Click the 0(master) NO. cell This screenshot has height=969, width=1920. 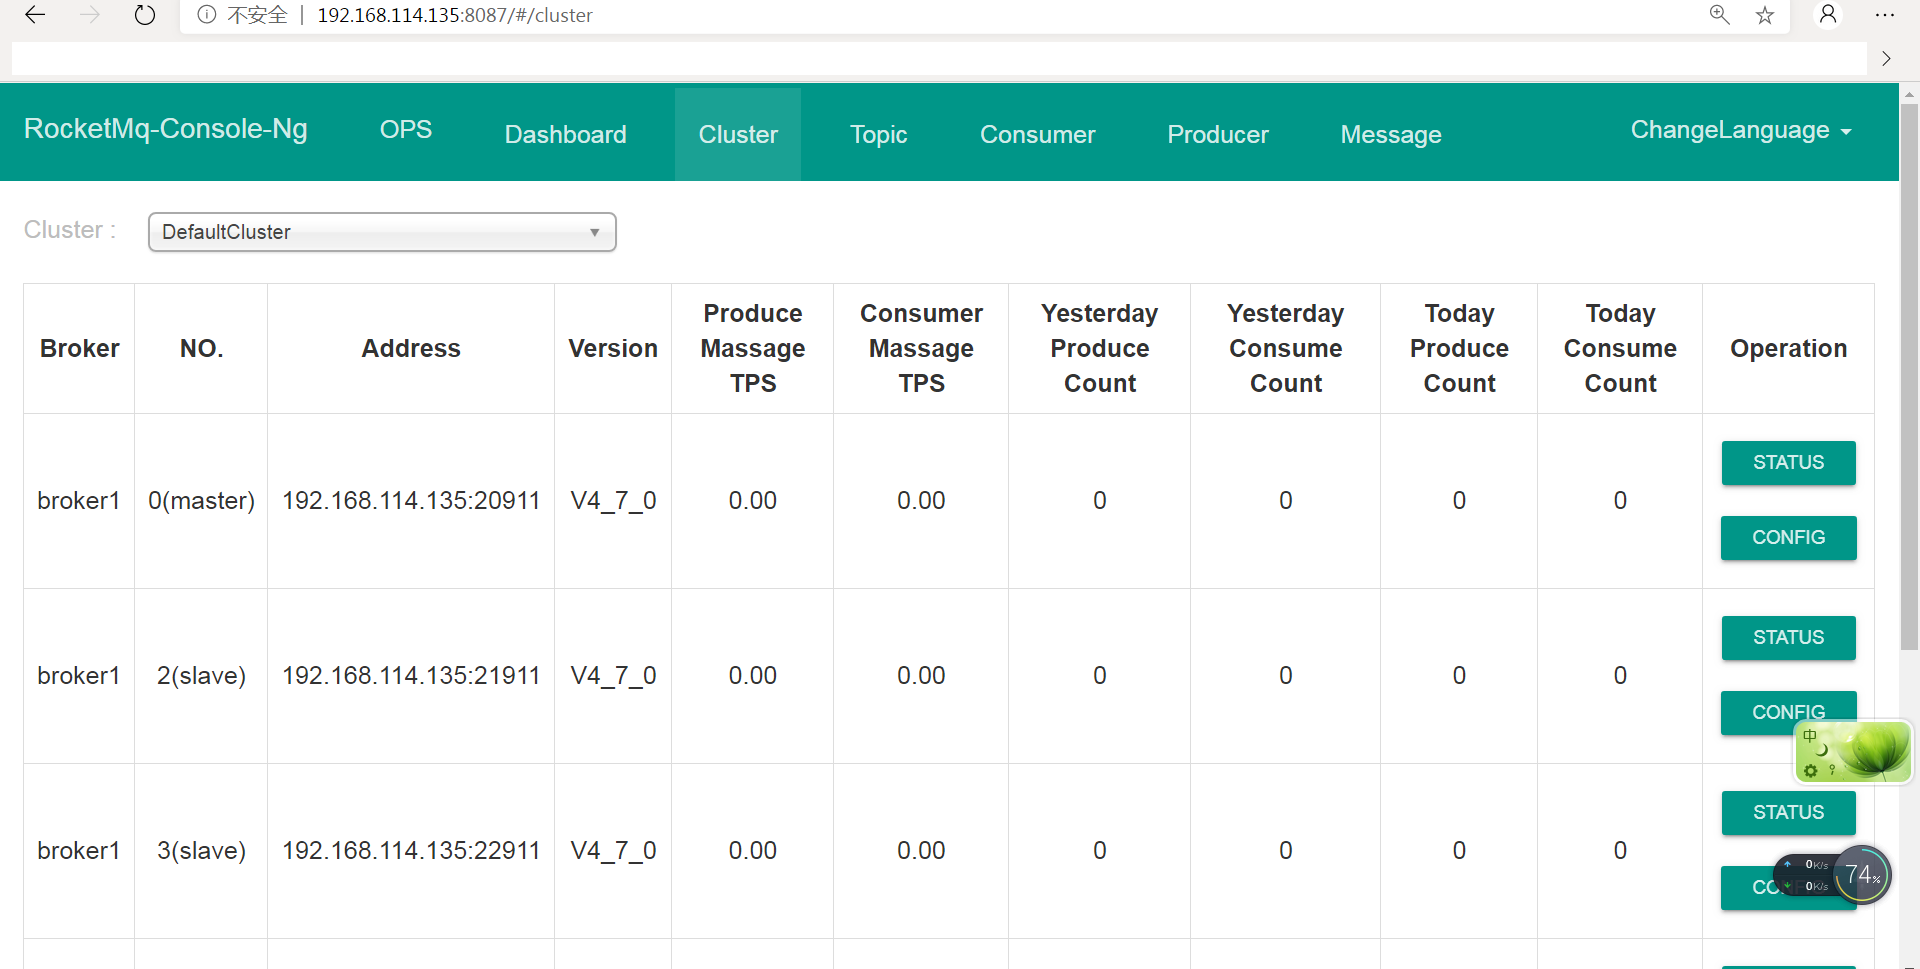coord(201,500)
